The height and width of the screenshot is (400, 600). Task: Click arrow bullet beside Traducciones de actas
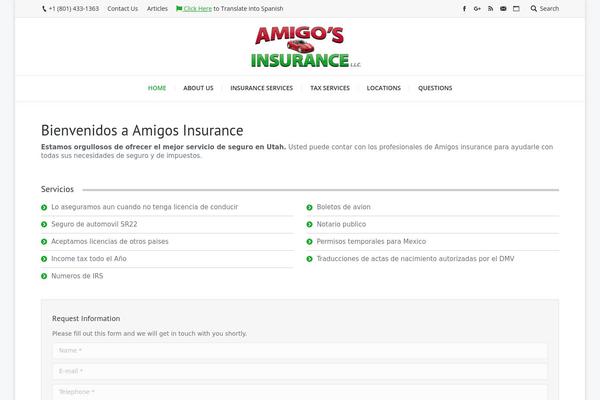pyautogui.click(x=310, y=259)
